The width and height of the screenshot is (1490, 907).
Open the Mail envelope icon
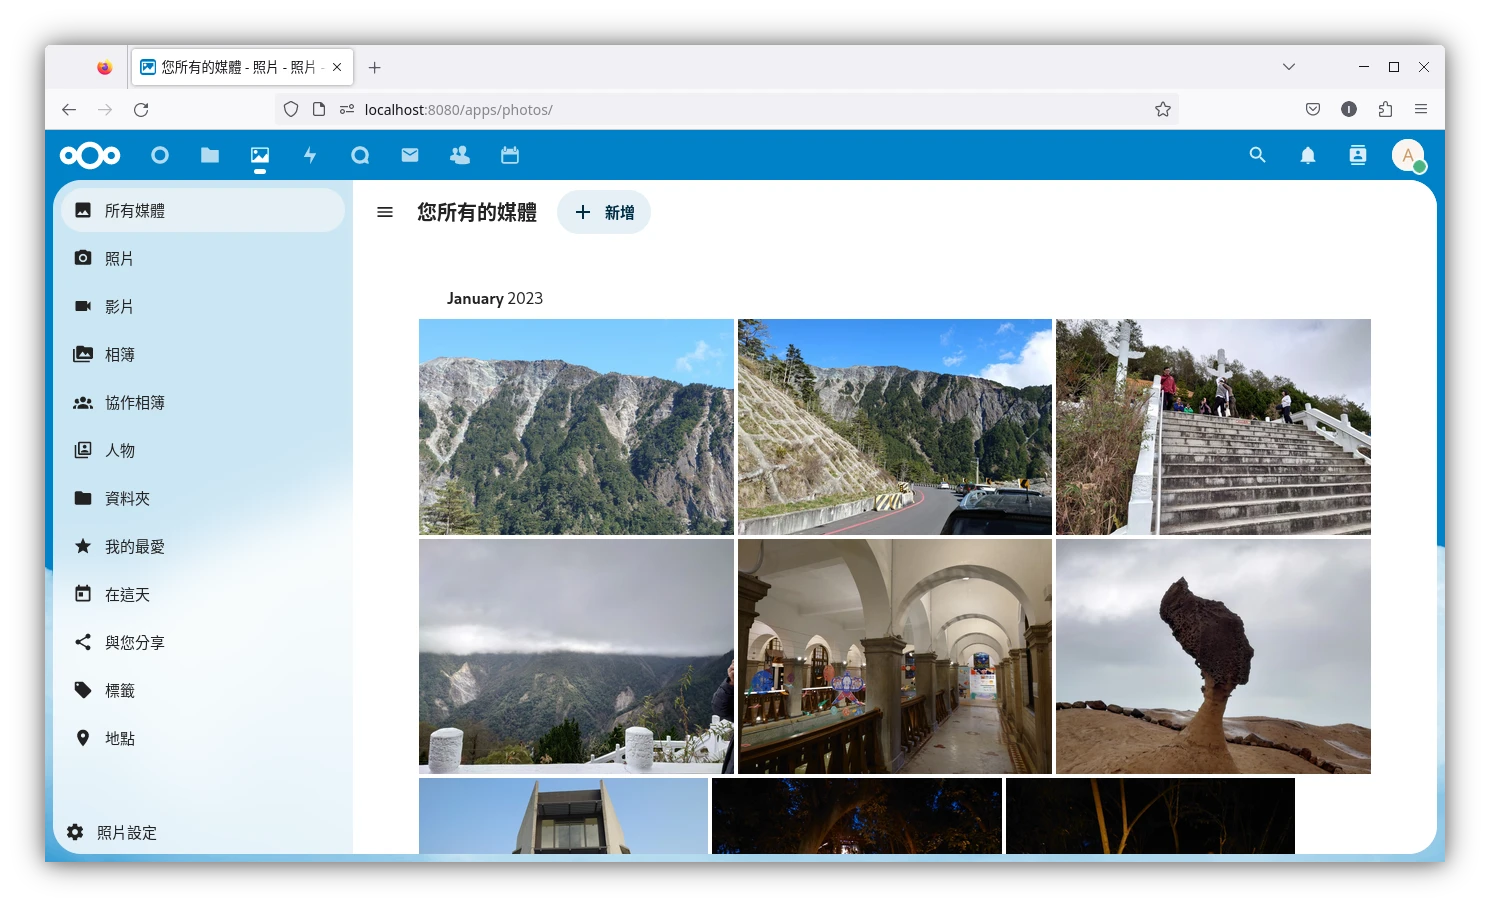click(x=410, y=155)
